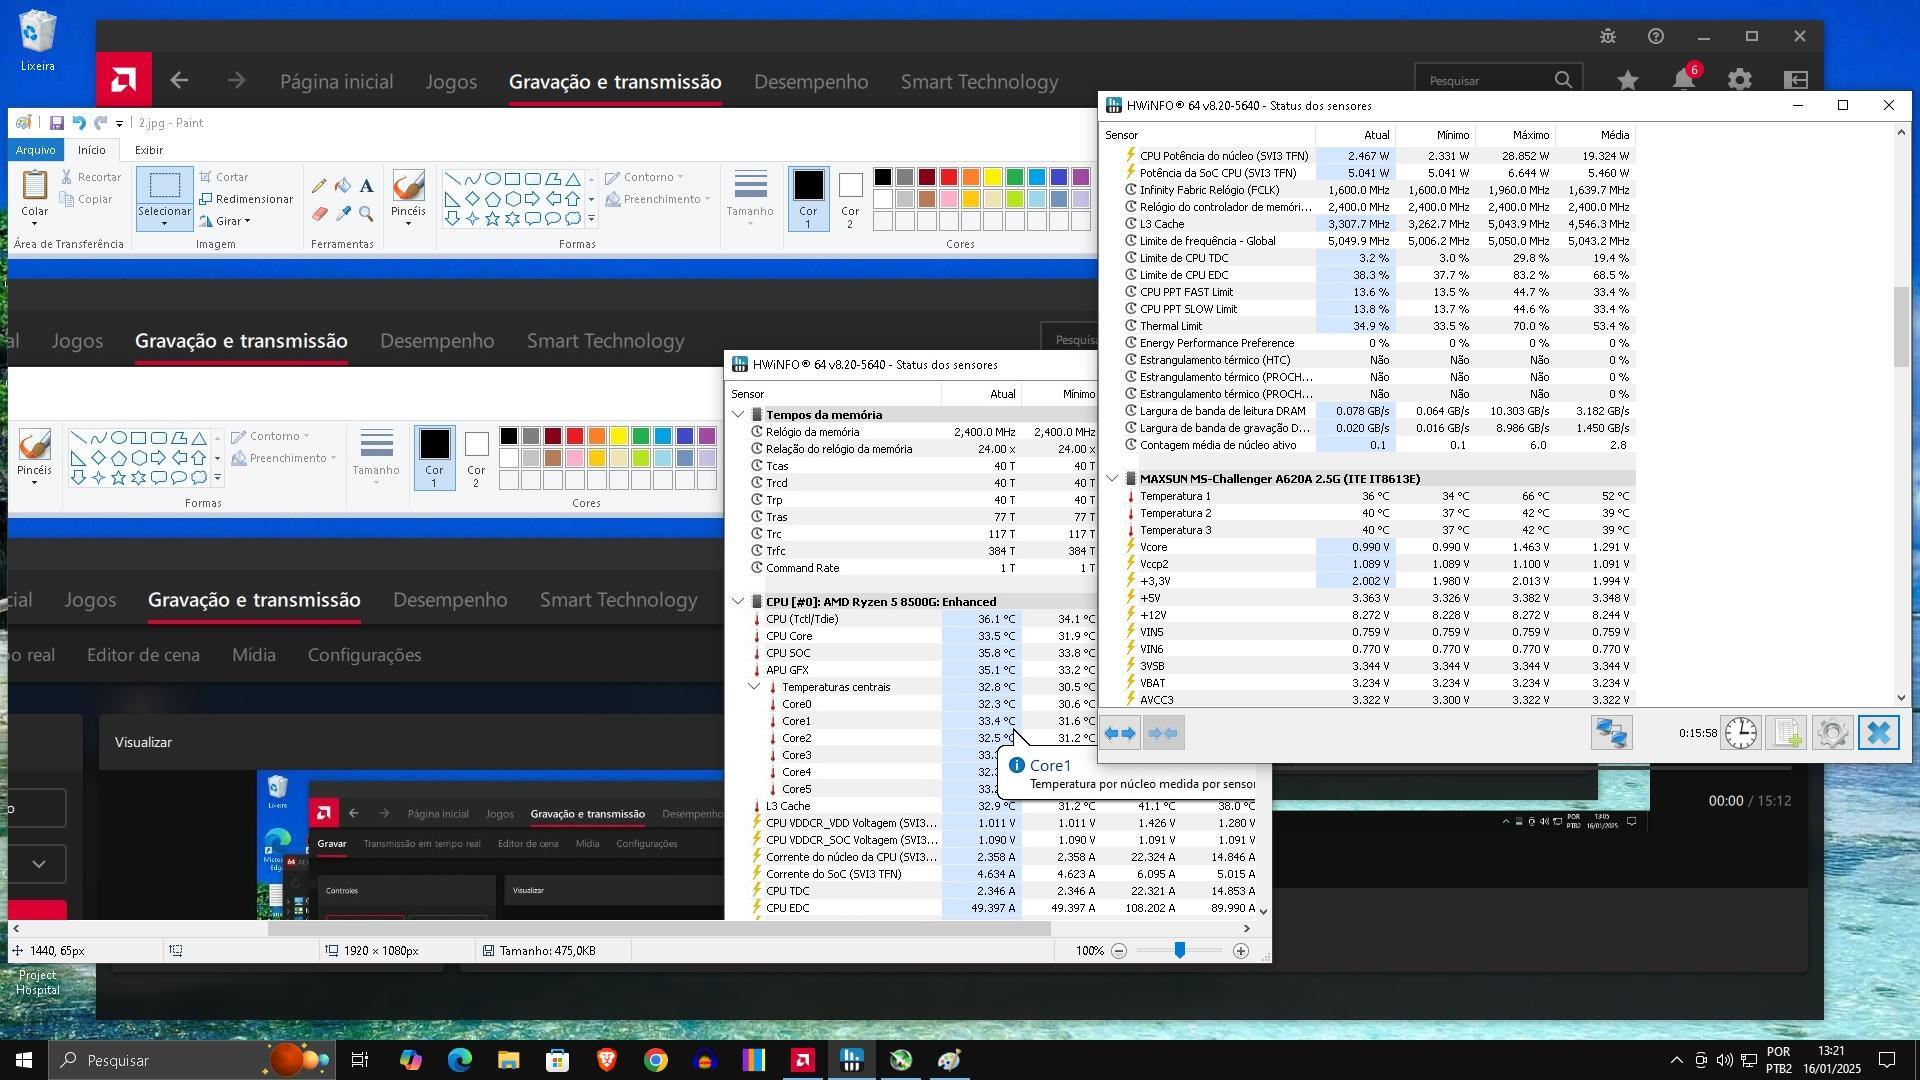Image resolution: width=1920 pixels, height=1080 pixels.
Task: Click the Média column header in HWiNFO
Action: pyautogui.click(x=1596, y=135)
